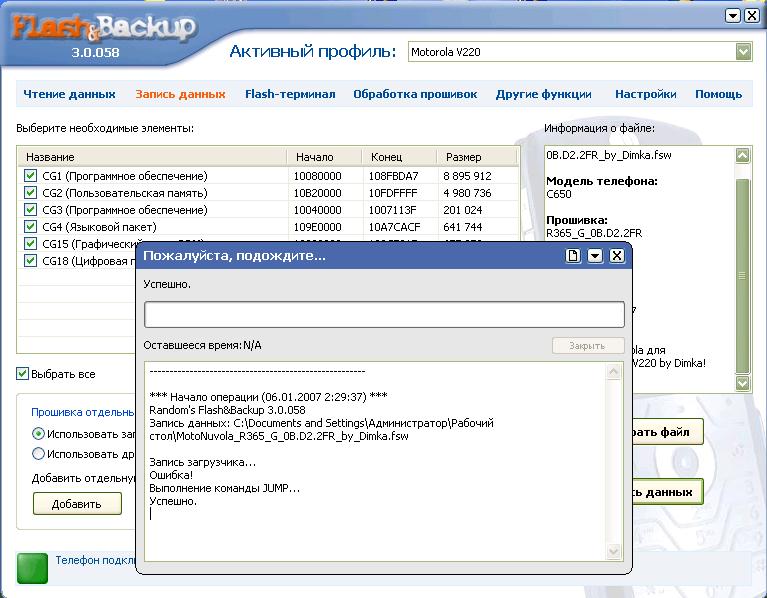Click the log scroll down arrow
Image resolution: width=767 pixels, height=598 pixels.
point(614,552)
